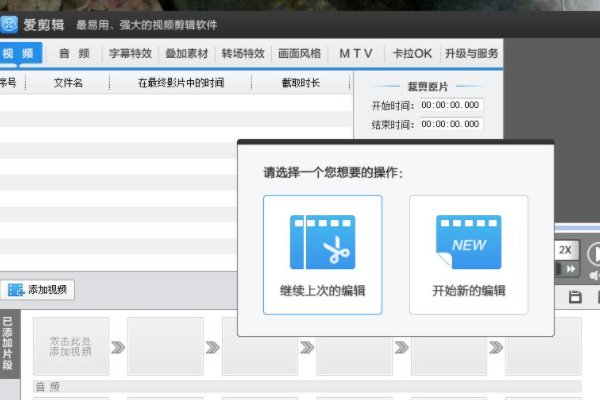
Task: Click the fast-forward double arrow icon
Action: 571,269
